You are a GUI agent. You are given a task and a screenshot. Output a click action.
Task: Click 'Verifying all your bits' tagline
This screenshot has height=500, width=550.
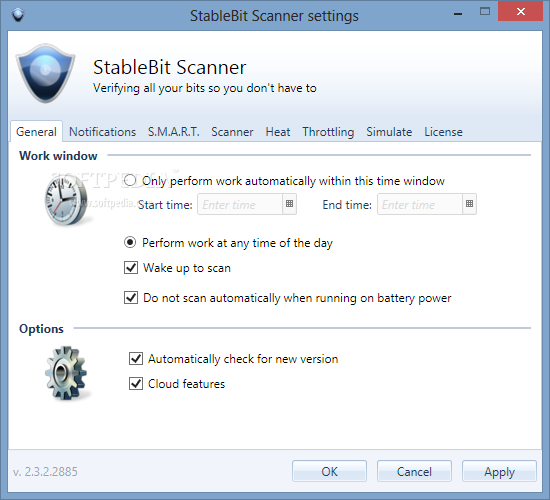pos(205,88)
